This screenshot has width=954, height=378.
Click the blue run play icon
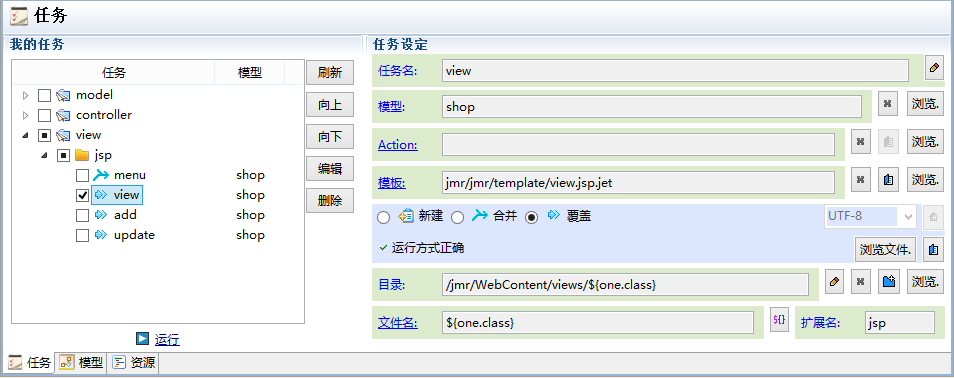click(x=142, y=339)
